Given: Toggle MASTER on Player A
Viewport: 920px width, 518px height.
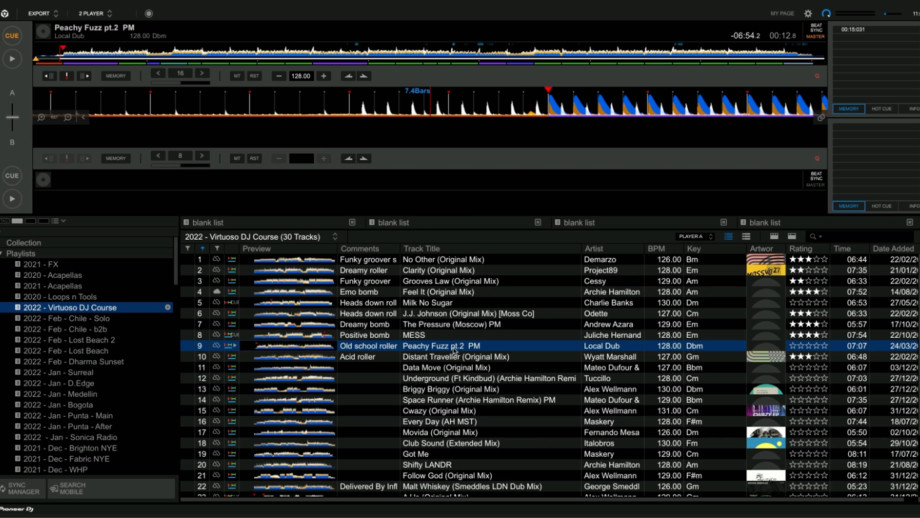Looking at the screenshot, I should pos(816,36).
